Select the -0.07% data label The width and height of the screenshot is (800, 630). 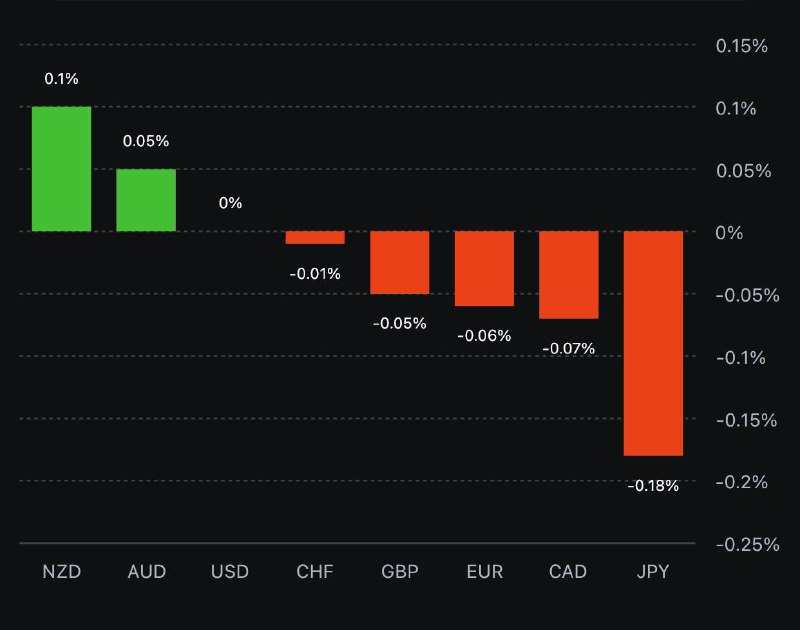(568, 348)
